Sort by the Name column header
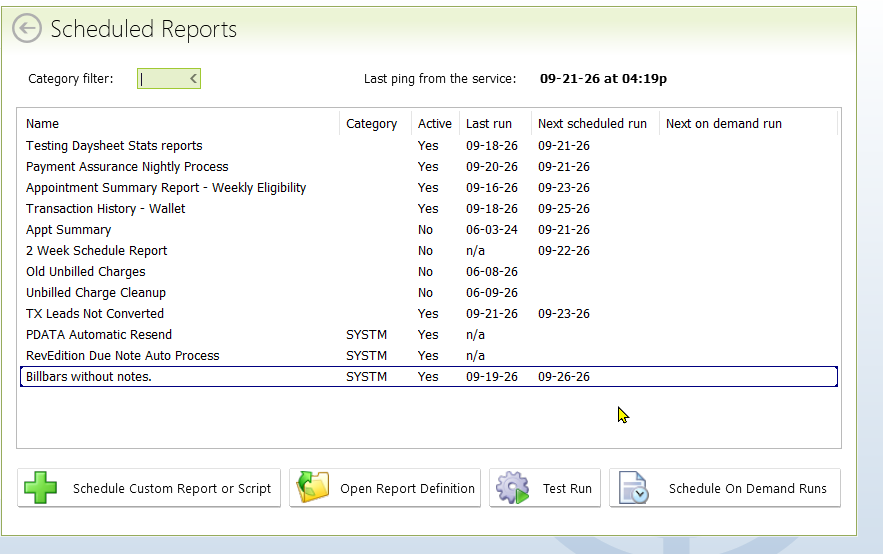Image resolution: width=883 pixels, height=554 pixels. point(42,123)
